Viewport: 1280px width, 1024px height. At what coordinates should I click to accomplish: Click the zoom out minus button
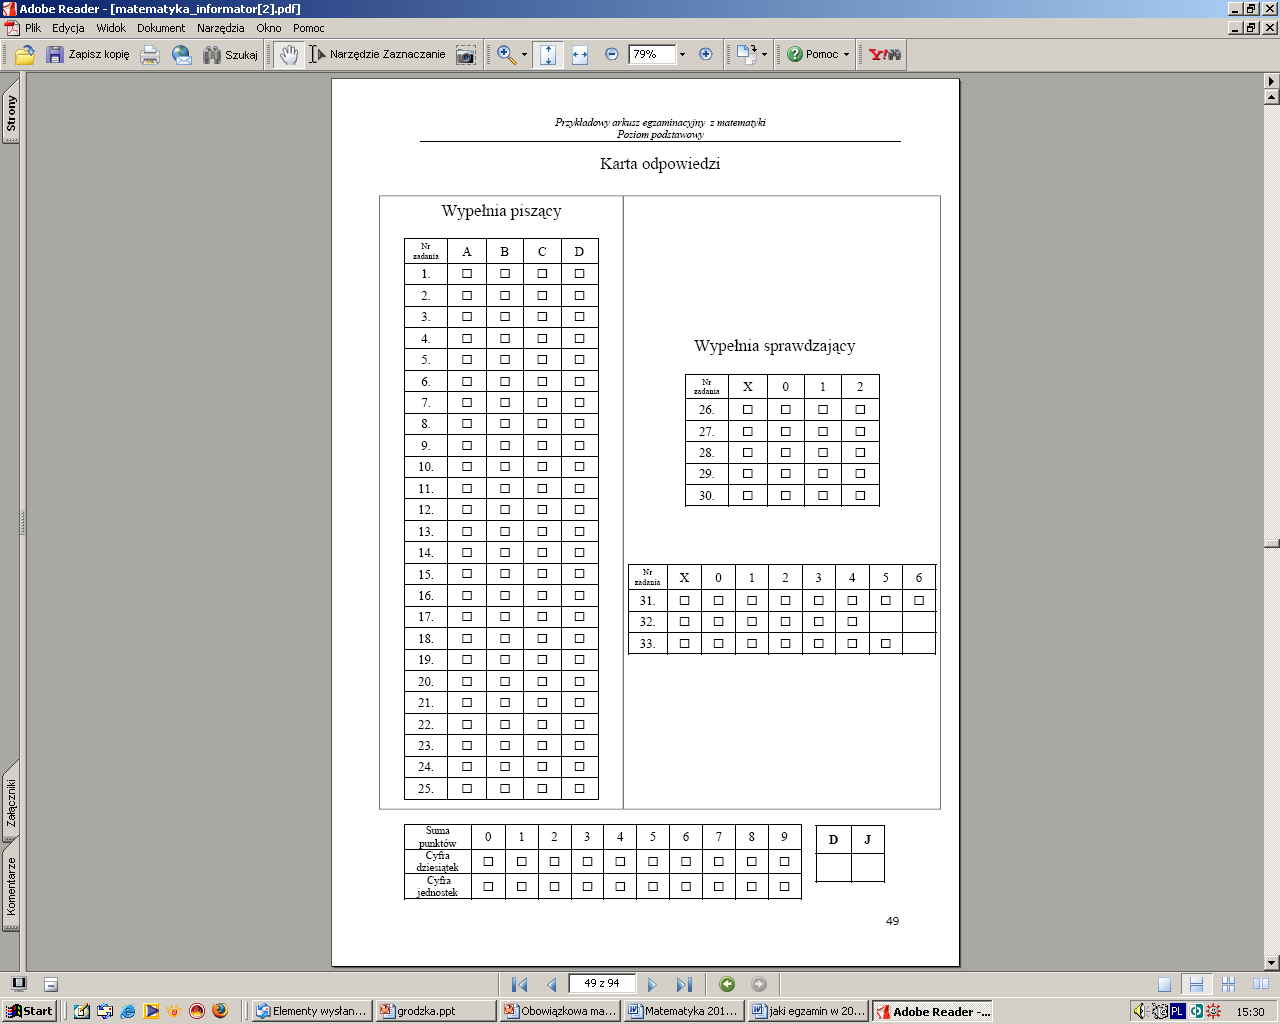(612, 55)
